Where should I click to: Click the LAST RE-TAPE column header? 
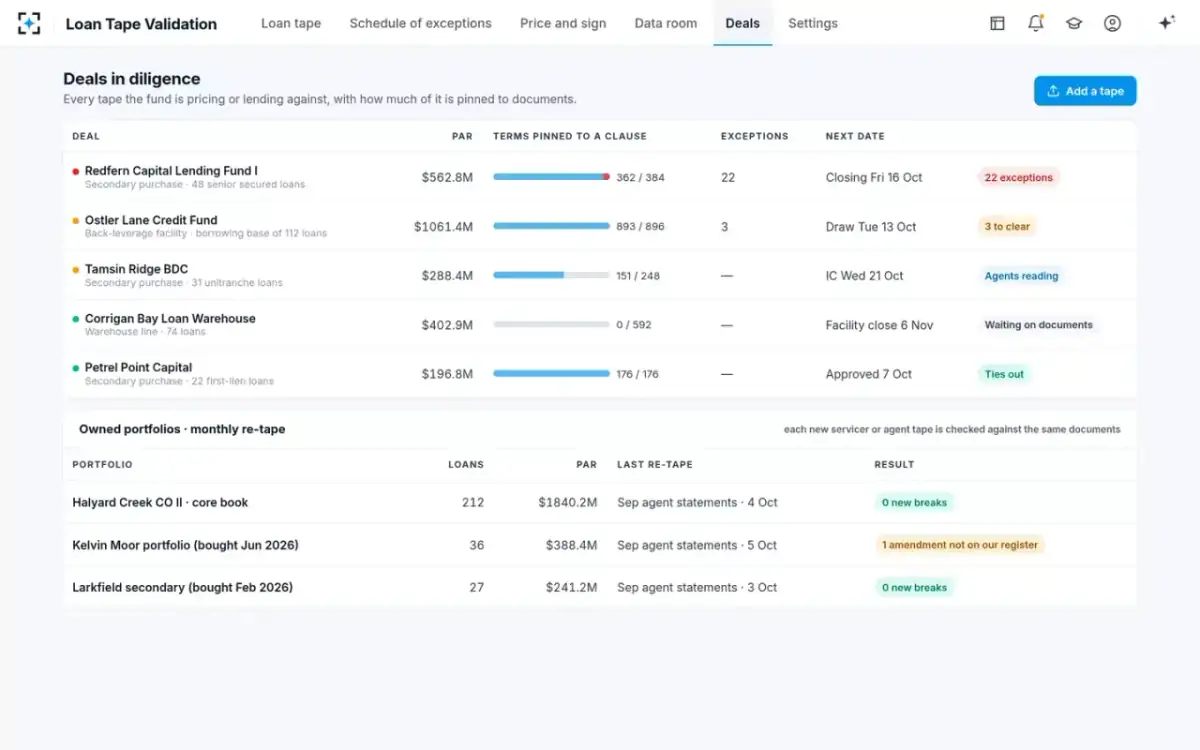click(655, 464)
